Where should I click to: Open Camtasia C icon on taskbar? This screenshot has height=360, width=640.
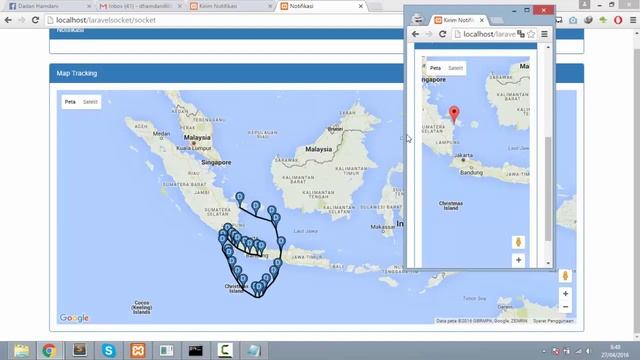225,351
